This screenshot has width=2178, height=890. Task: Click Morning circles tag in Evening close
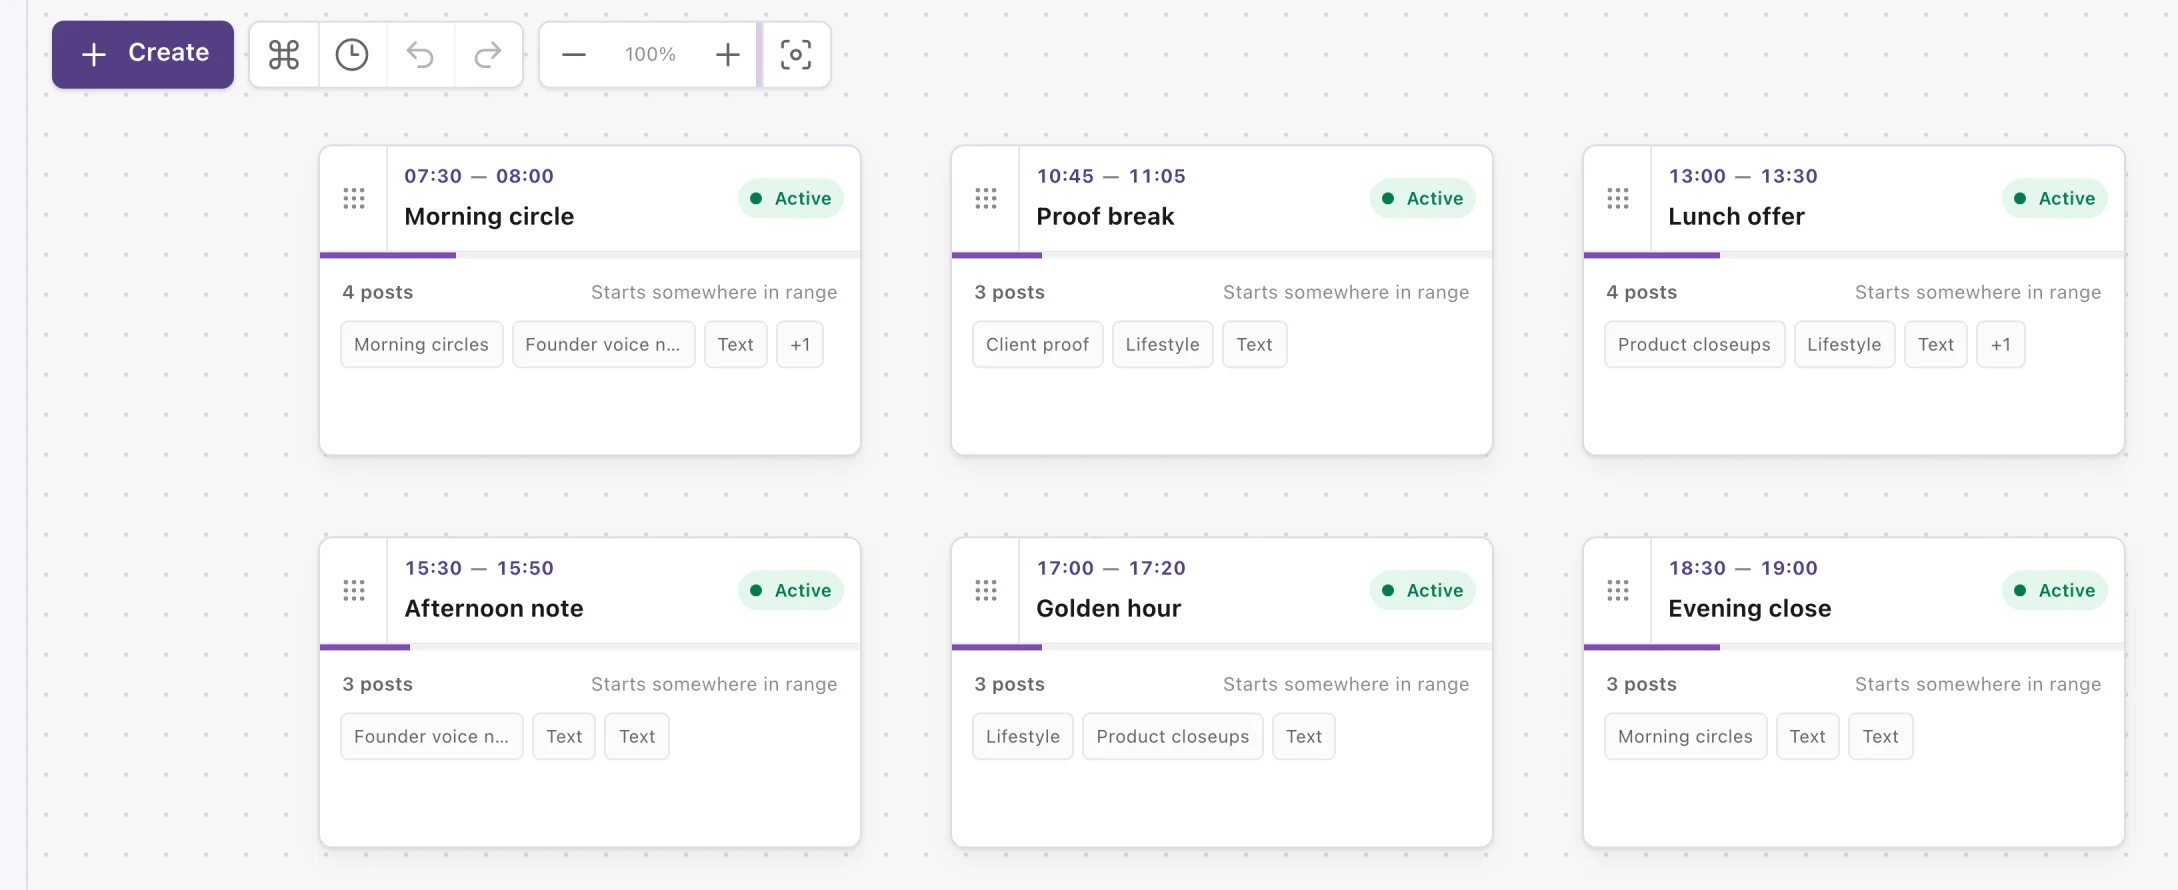point(1686,736)
